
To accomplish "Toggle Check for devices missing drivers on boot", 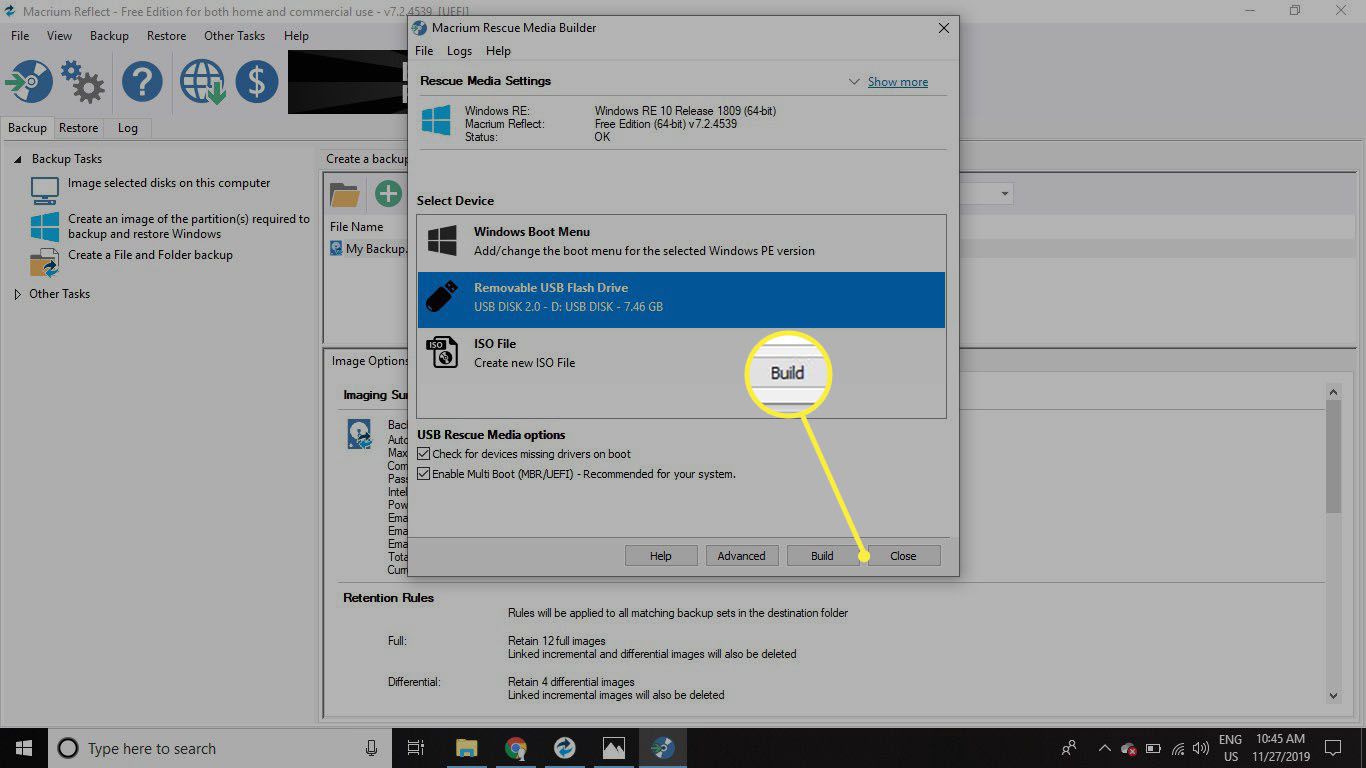I will tap(424, 454).
